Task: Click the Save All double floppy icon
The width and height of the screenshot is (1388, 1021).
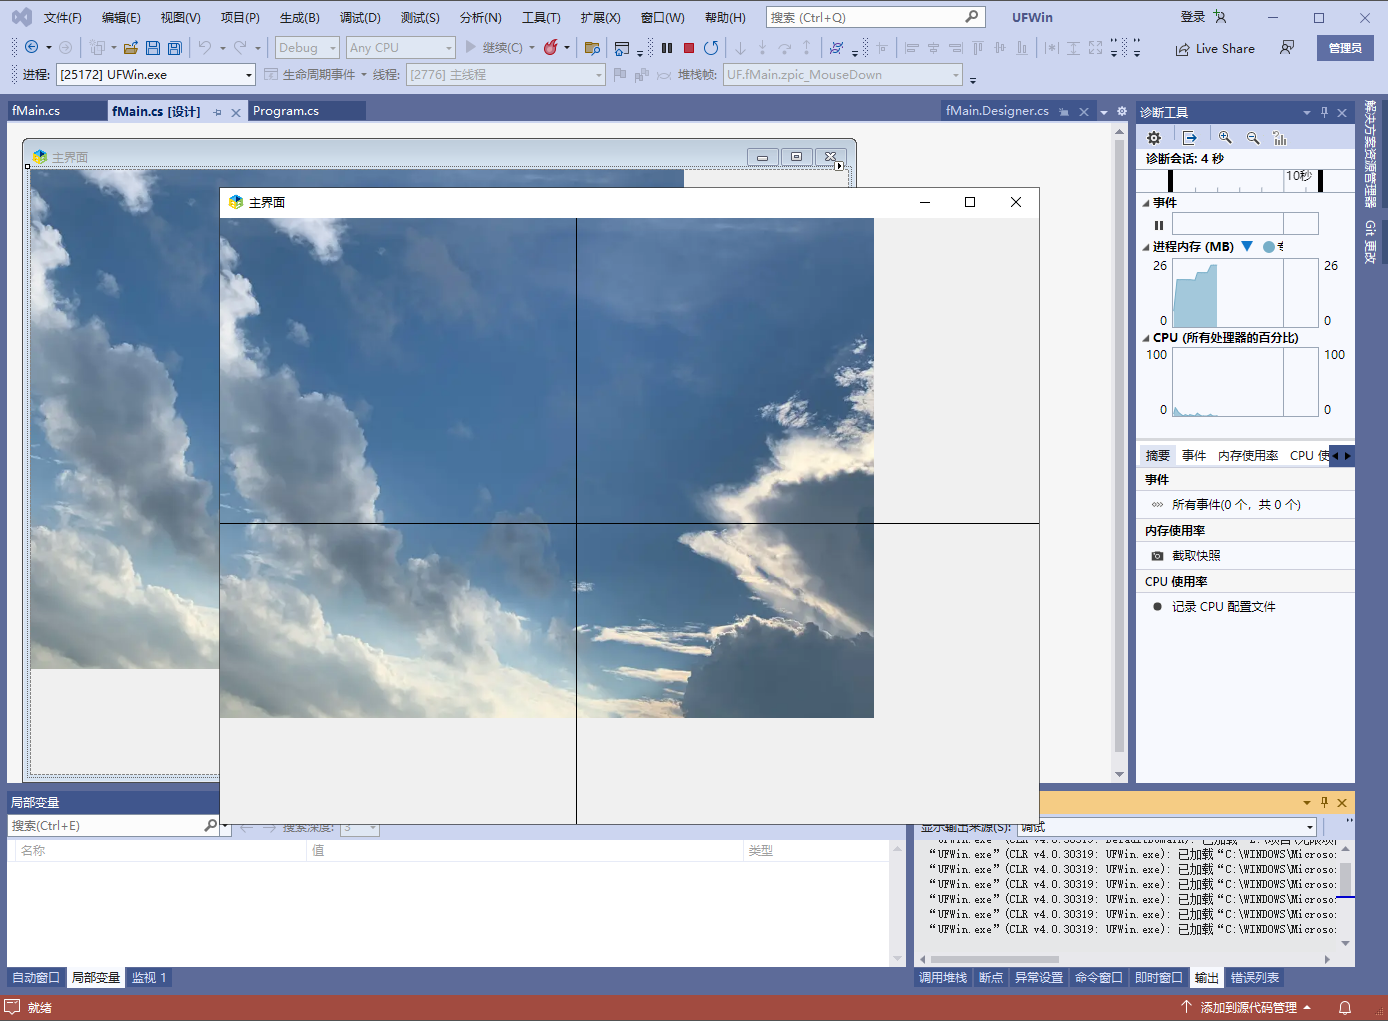Action: coord(175,47)
